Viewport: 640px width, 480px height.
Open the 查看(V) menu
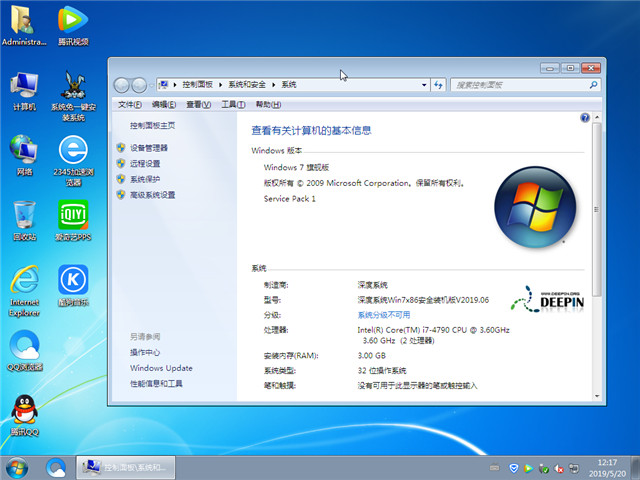198,105
